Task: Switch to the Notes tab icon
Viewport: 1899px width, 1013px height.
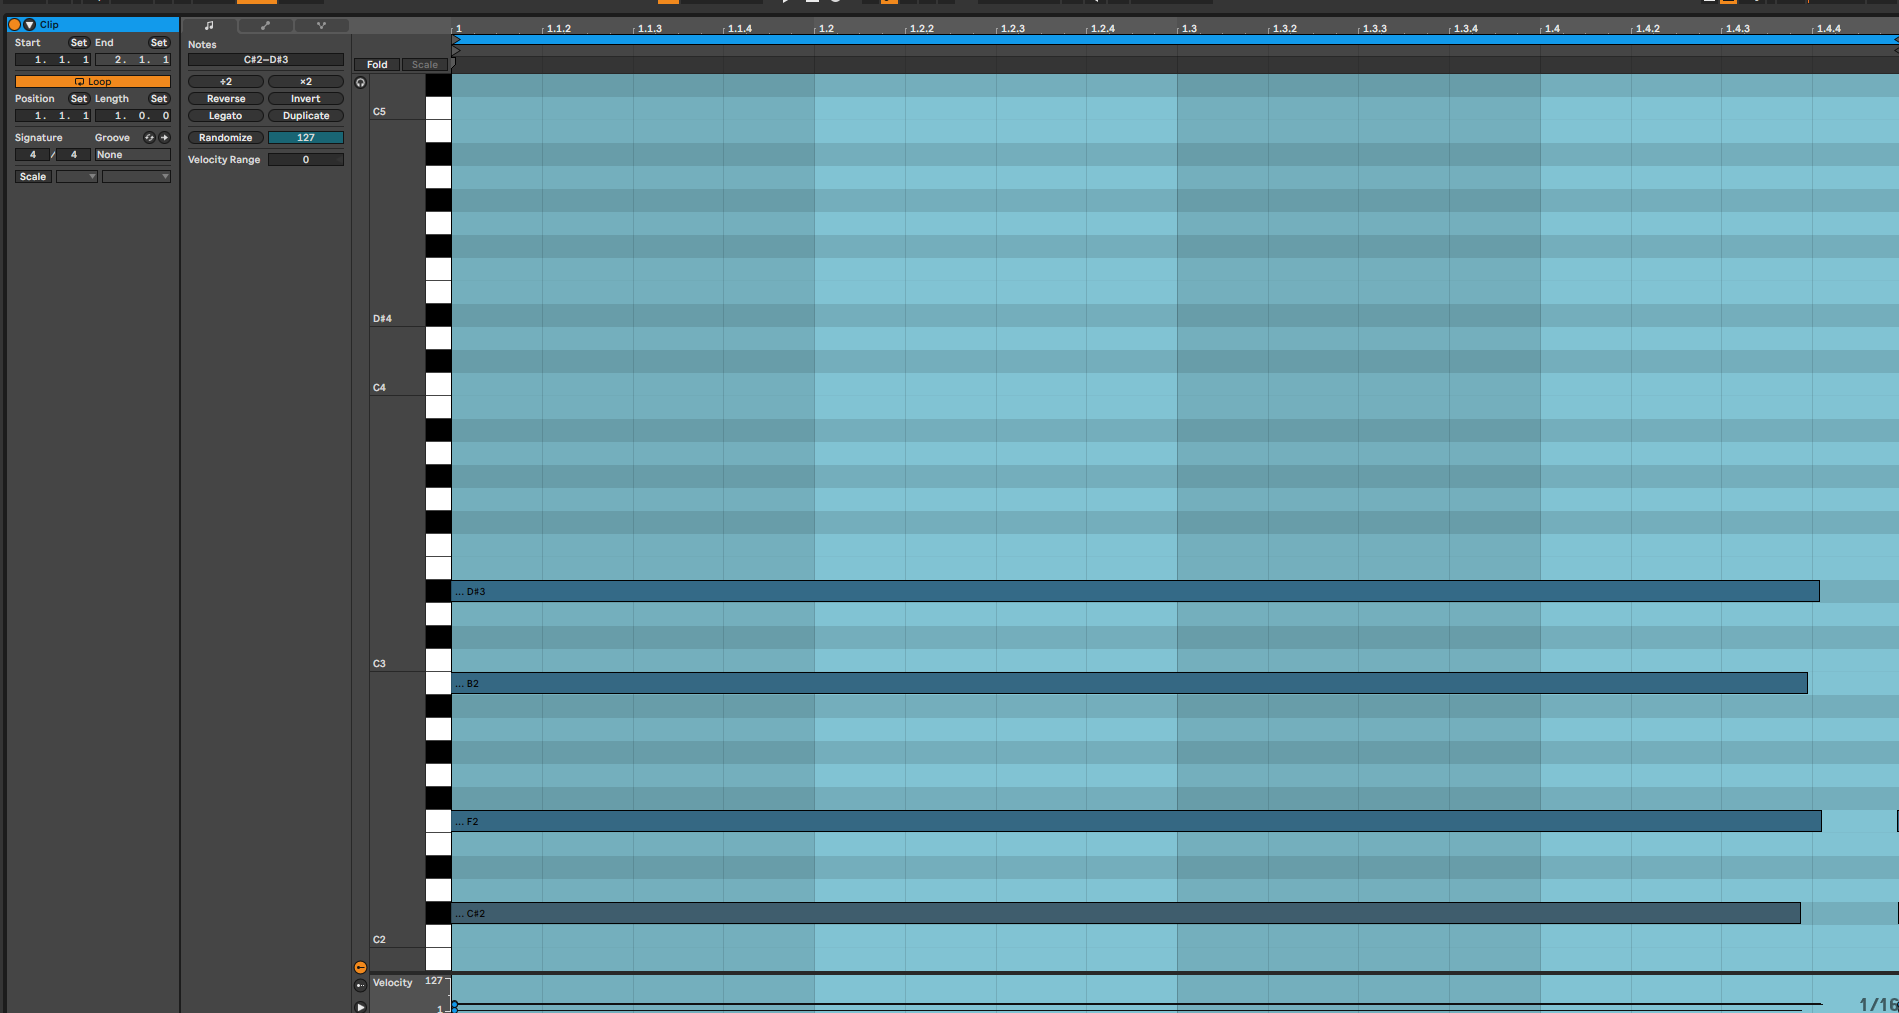Action: click(x=209, y=26)
